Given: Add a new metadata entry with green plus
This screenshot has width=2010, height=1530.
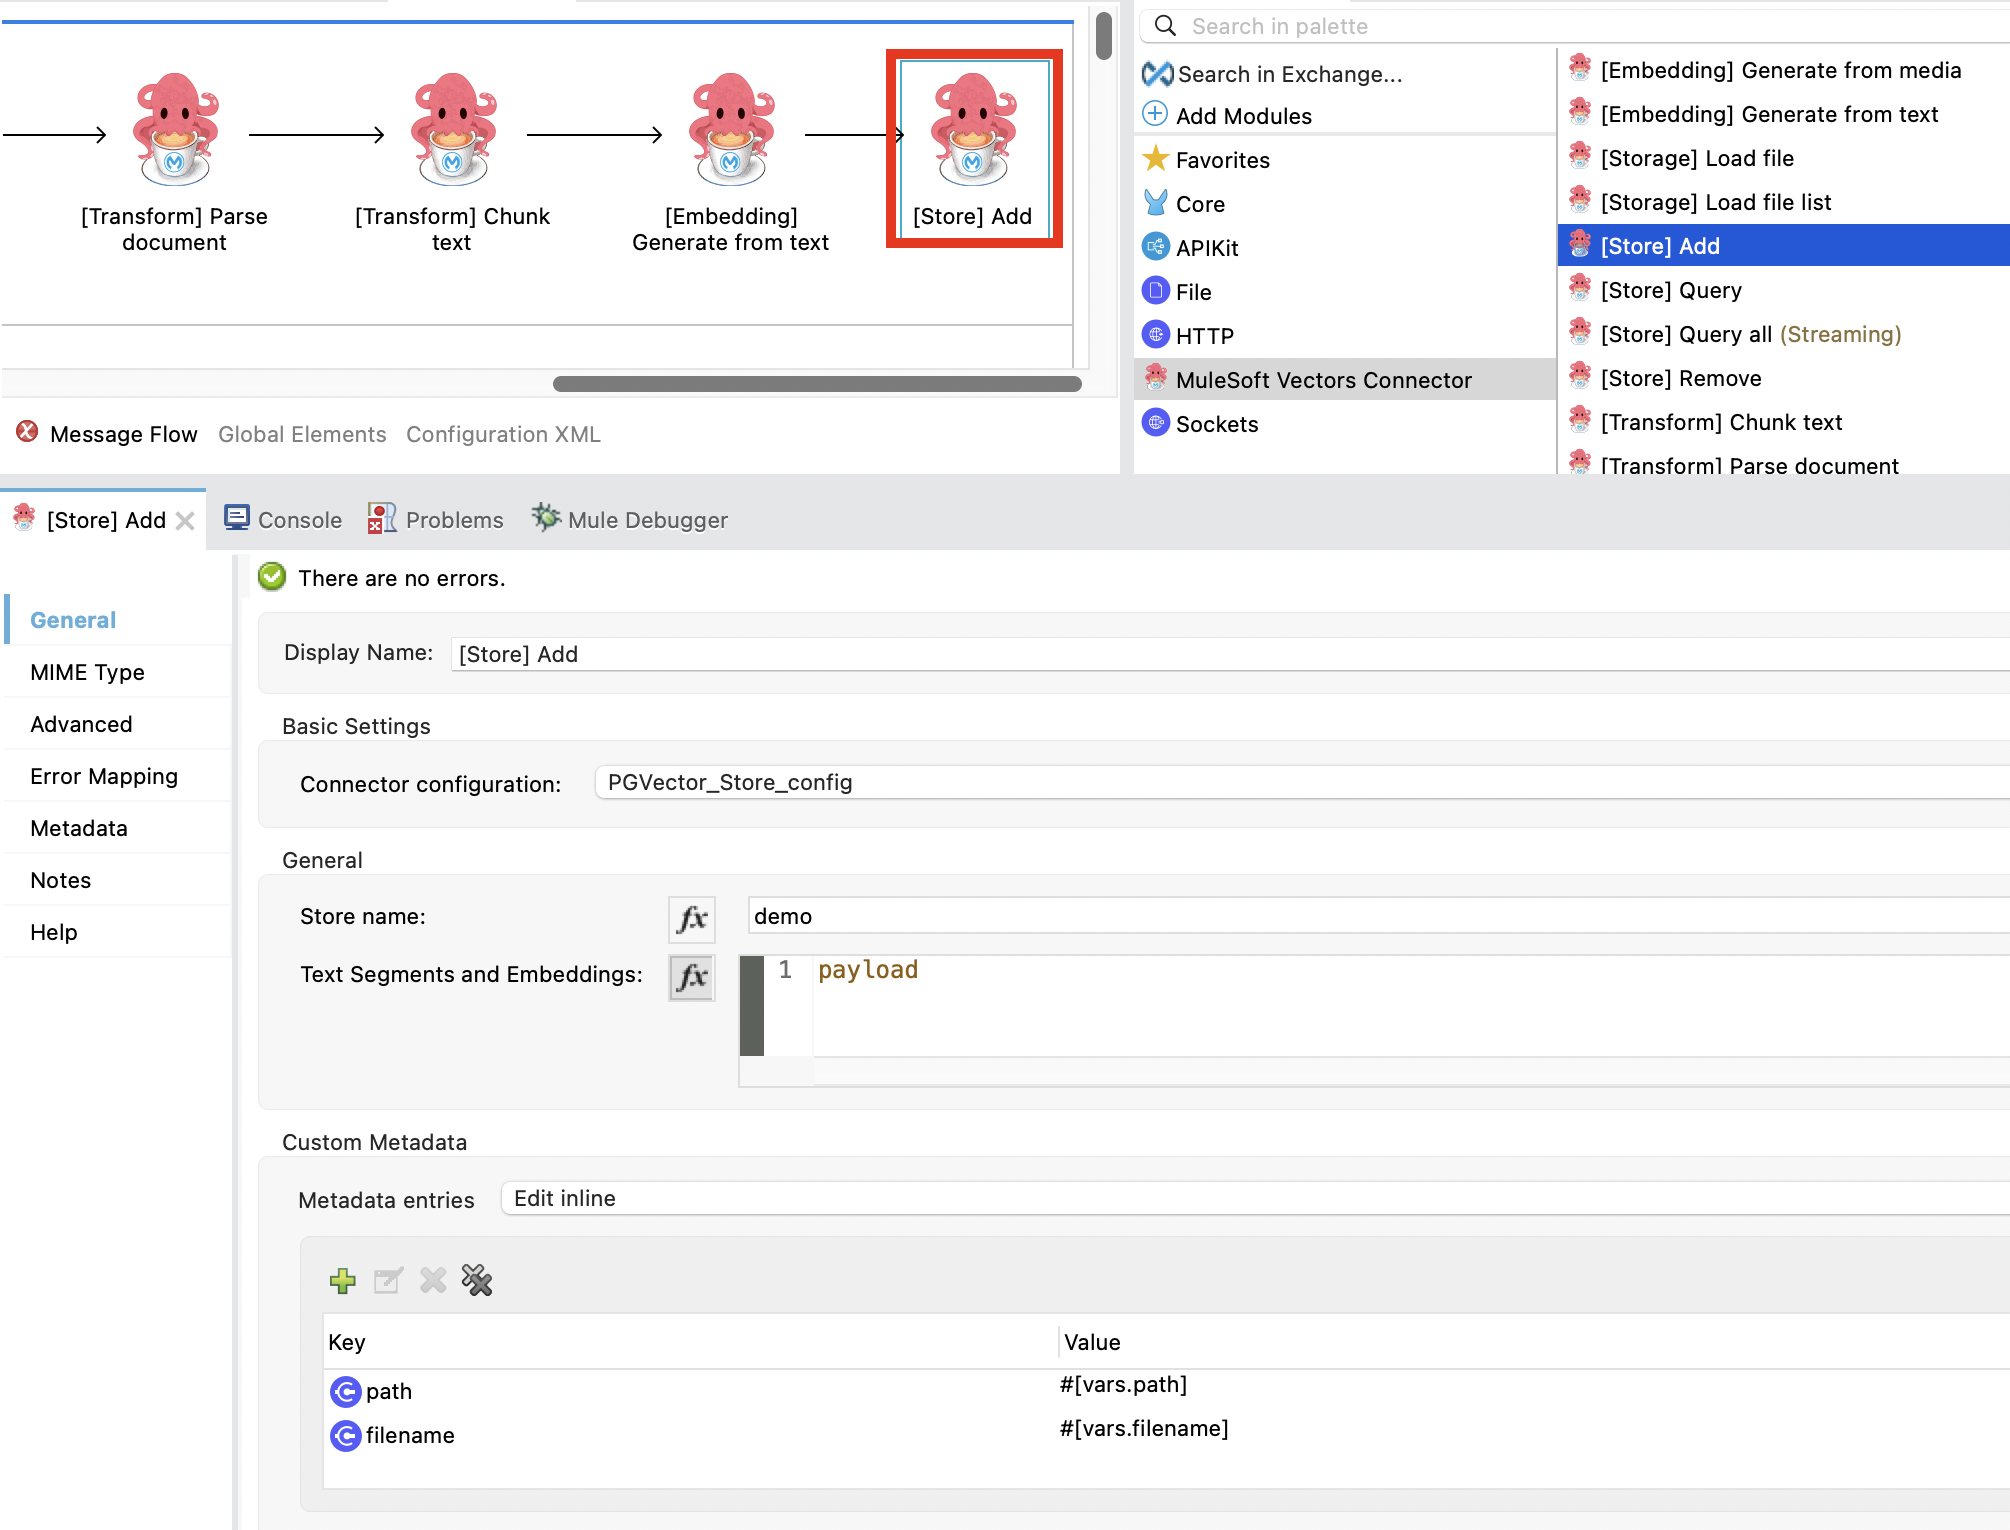Looking at the screenshot, I should click(343, 1281).
